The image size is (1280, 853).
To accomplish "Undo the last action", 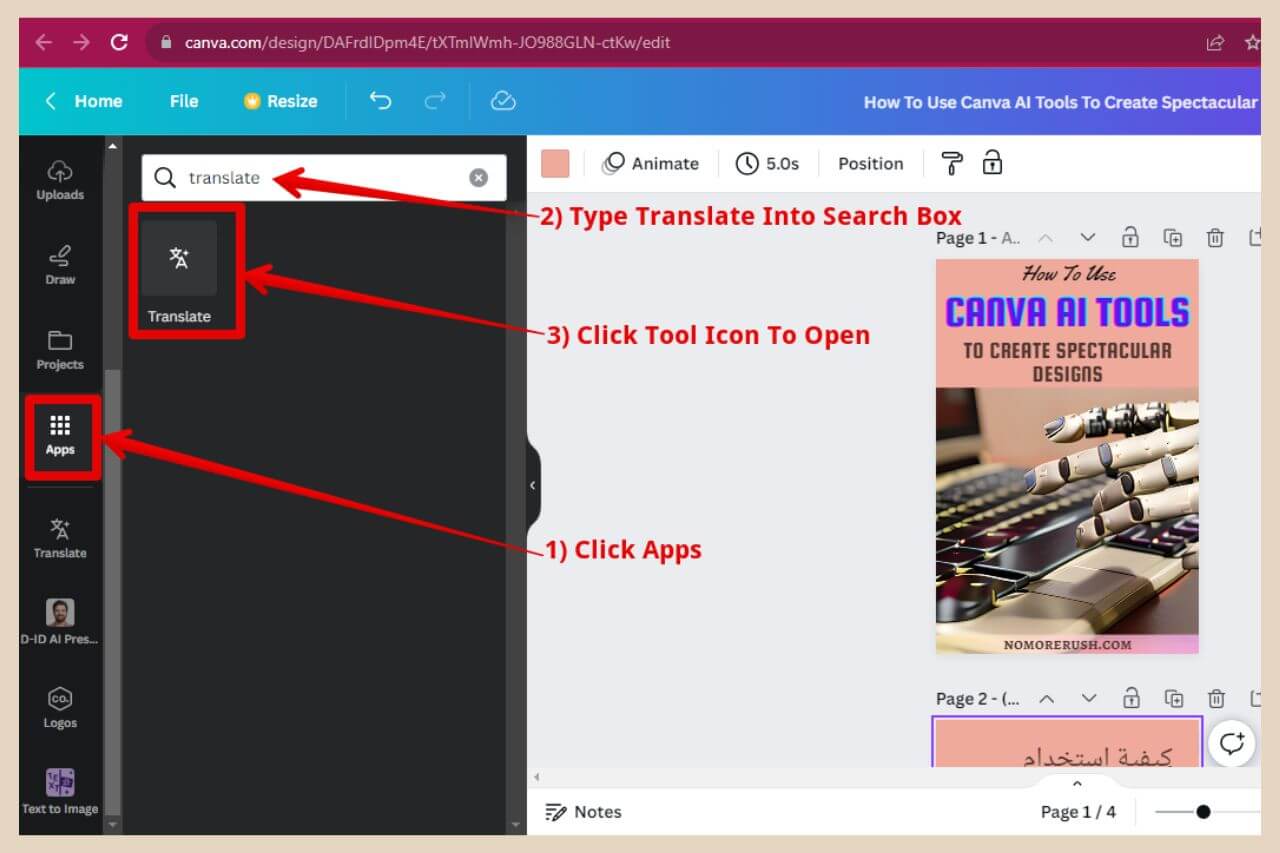I will pyautogui.click(x=380, y=101).
